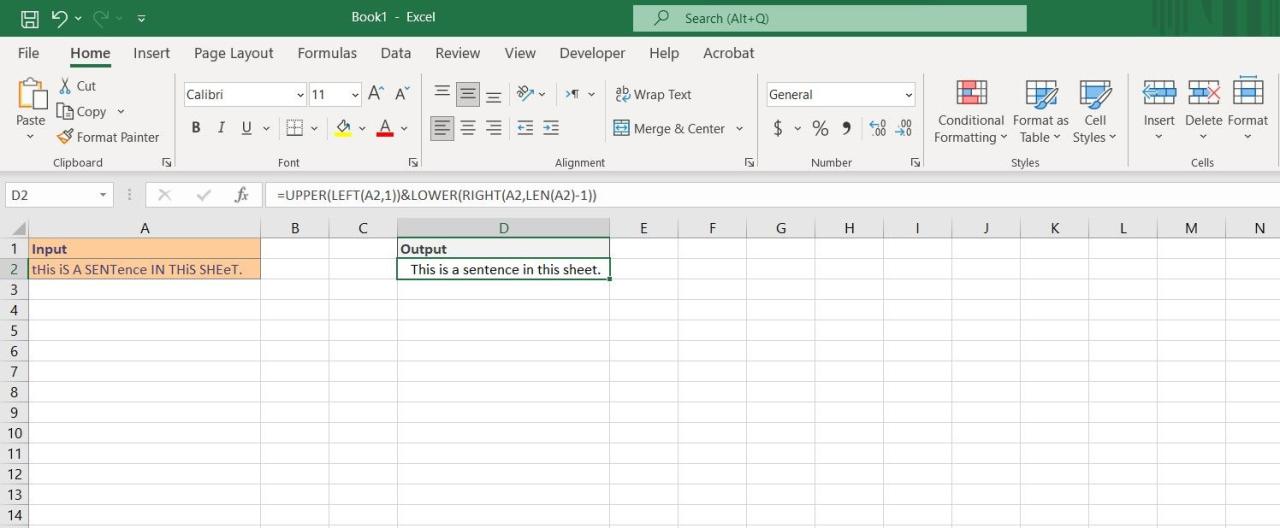This screenshot has width=1280, height=528.
Task: Switch to the Developer tab
Action: pyautogui.click(x=592, y=53)
